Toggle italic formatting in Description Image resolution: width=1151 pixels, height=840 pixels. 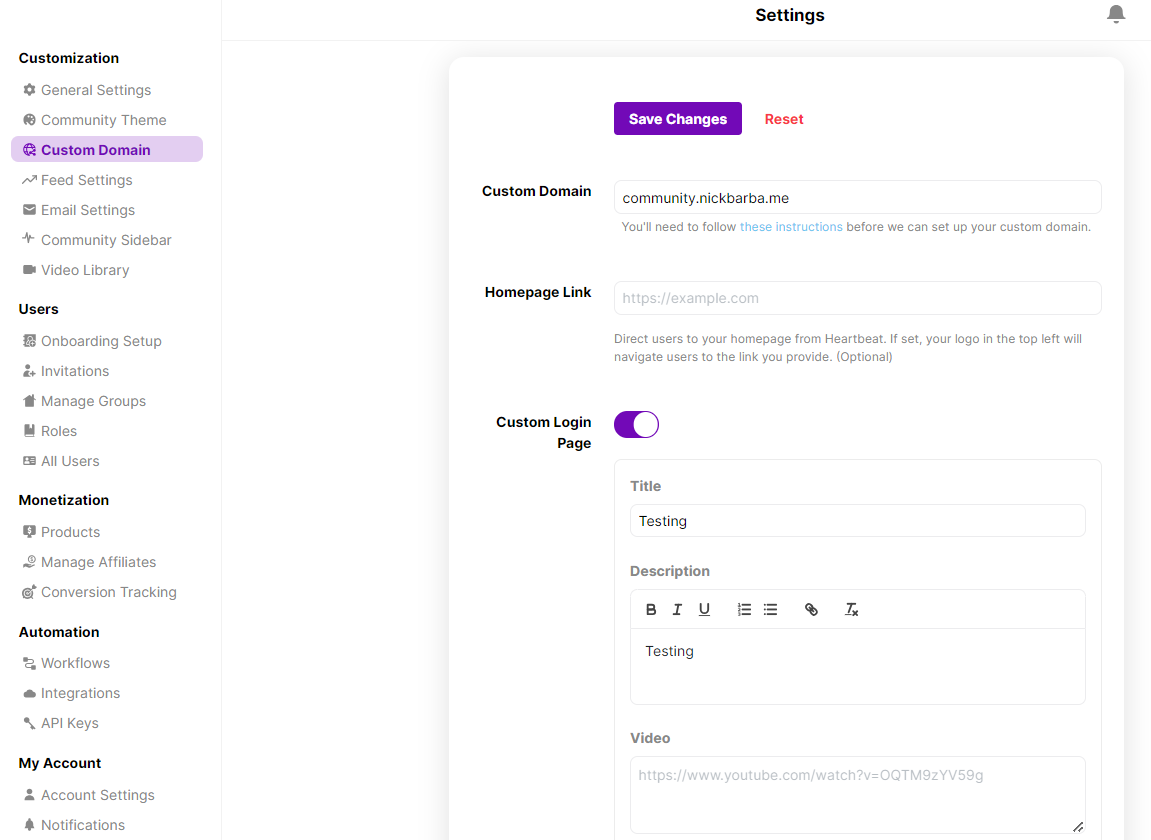pos(678,609)
